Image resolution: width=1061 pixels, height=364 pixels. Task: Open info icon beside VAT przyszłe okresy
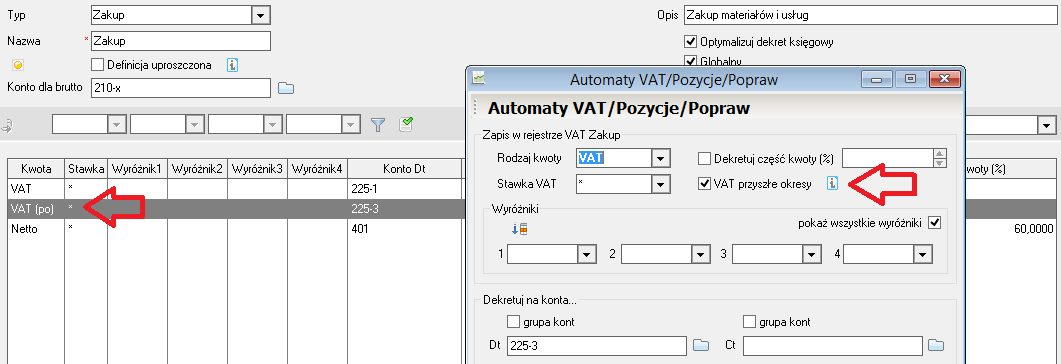coord(832,183)
